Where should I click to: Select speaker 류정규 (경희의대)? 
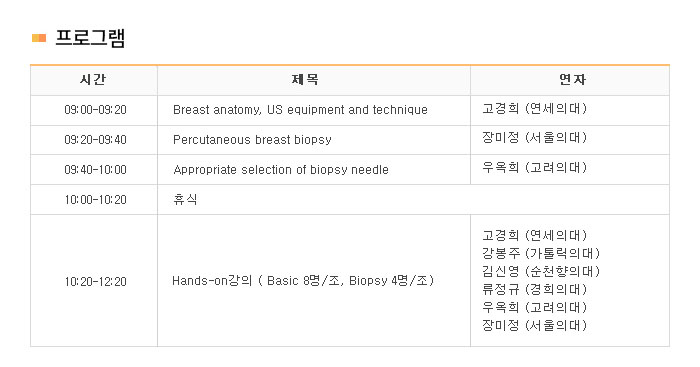(534, 289)
